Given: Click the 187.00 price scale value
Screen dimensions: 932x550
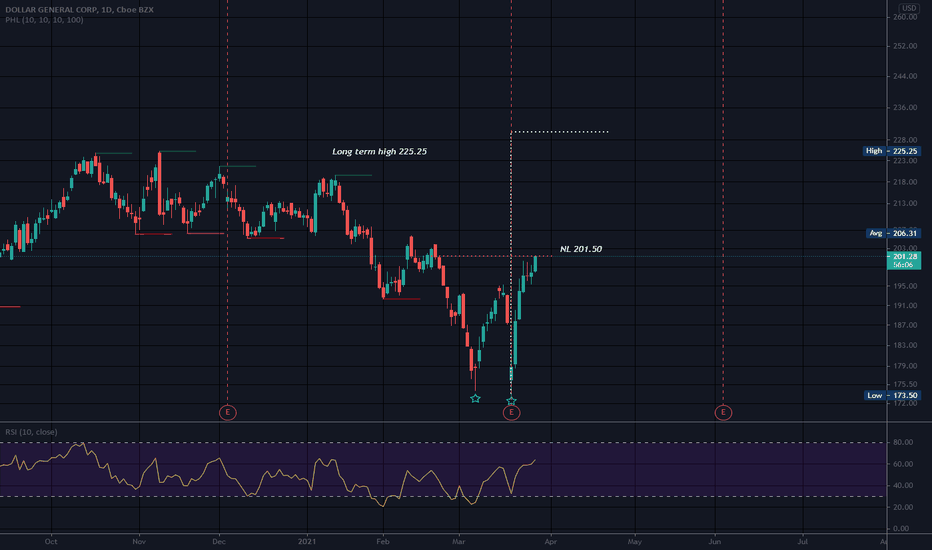Looking at the screenshot, I should pyautogui.click(x=905, y=325).
